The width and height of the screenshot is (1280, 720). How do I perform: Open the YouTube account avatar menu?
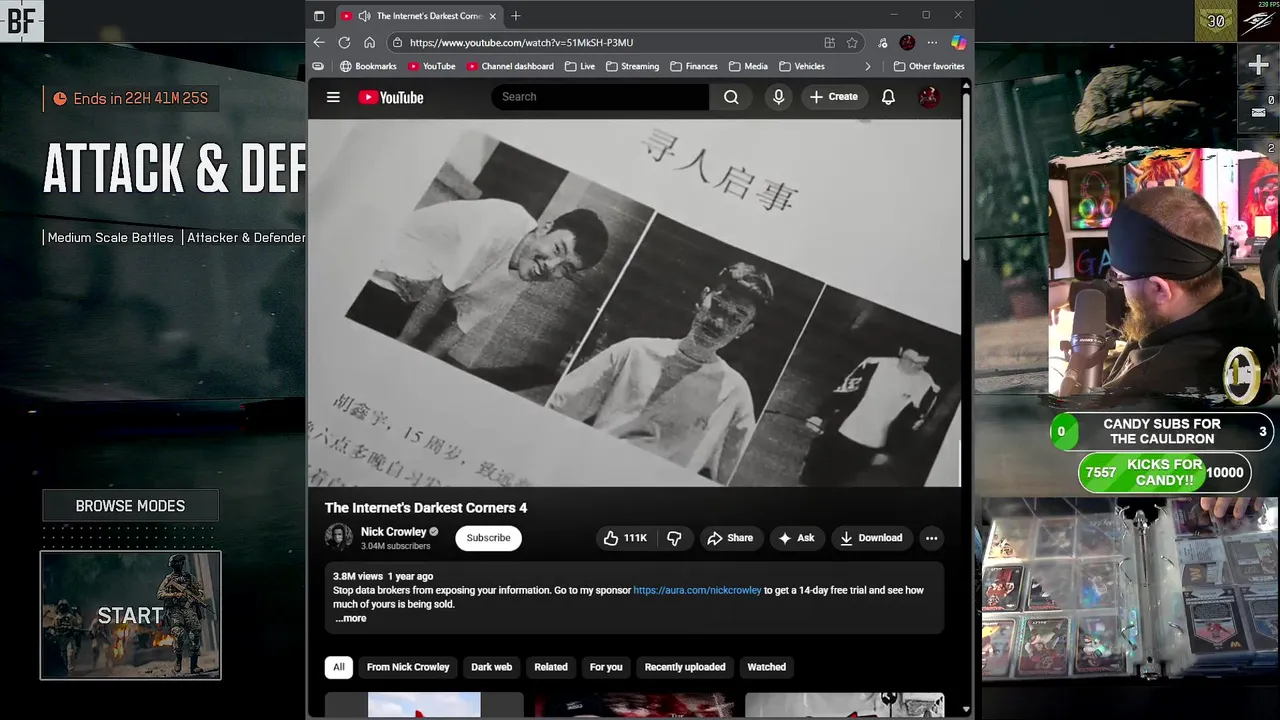pyautogui.click(x=929, y=97)
